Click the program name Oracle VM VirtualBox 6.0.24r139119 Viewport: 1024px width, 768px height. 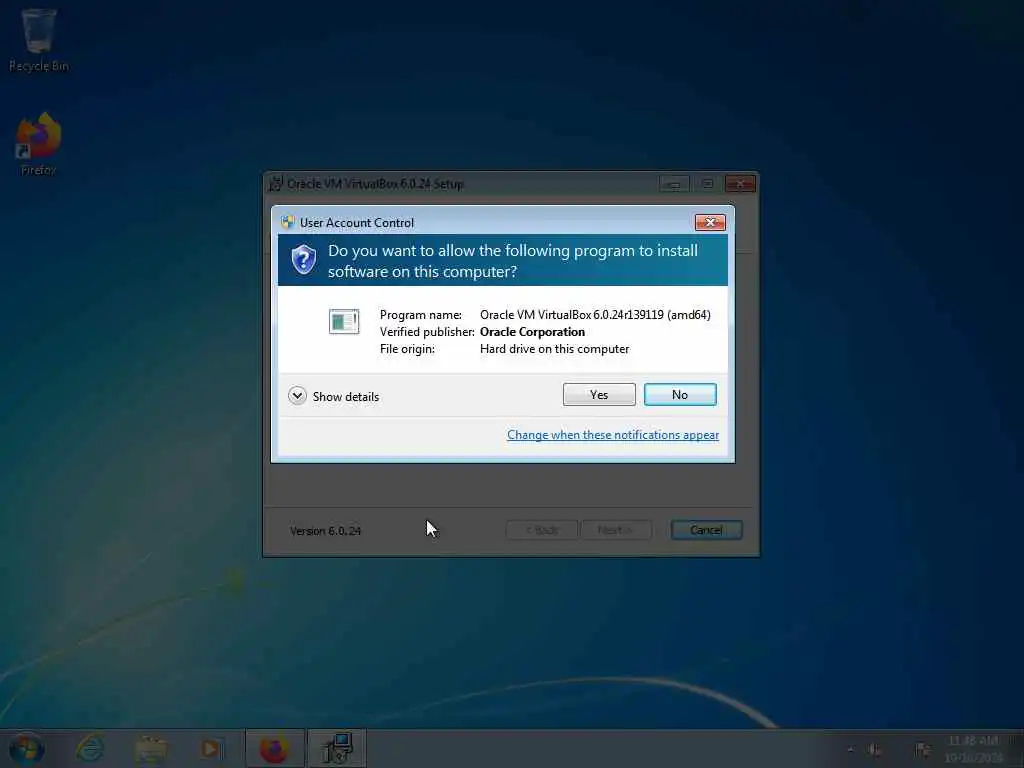point(595,315)
